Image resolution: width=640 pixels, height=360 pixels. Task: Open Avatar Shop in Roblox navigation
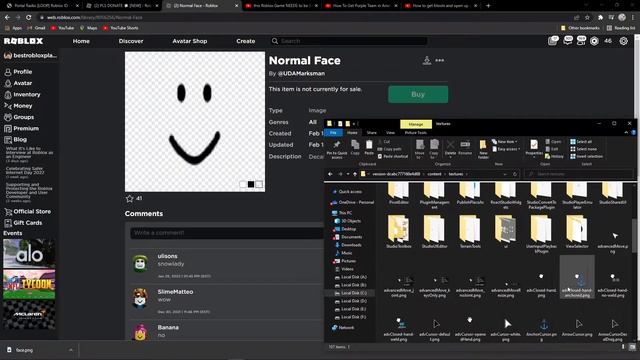click(189, 41)
